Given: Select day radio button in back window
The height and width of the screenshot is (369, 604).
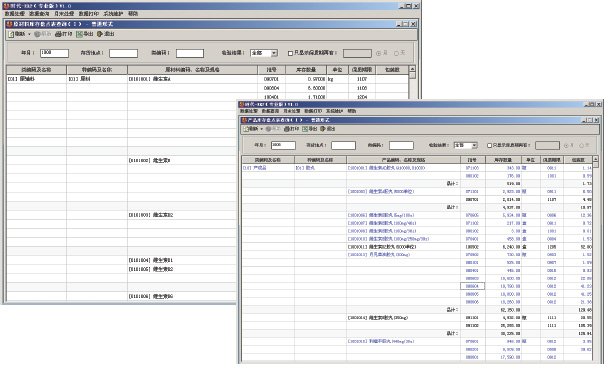Looking at the screenshot, I should (396, 53).
